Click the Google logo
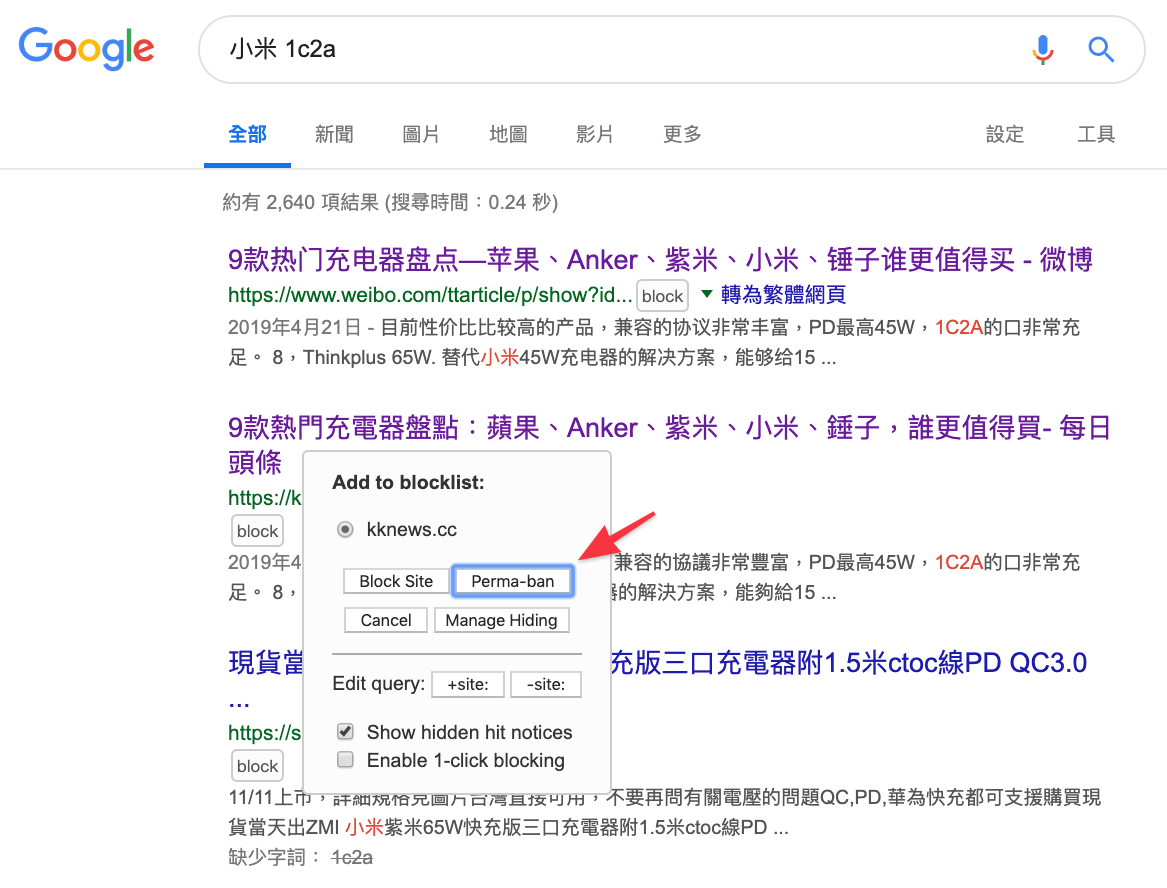1167x888 pixels. [x=86, y=48]
